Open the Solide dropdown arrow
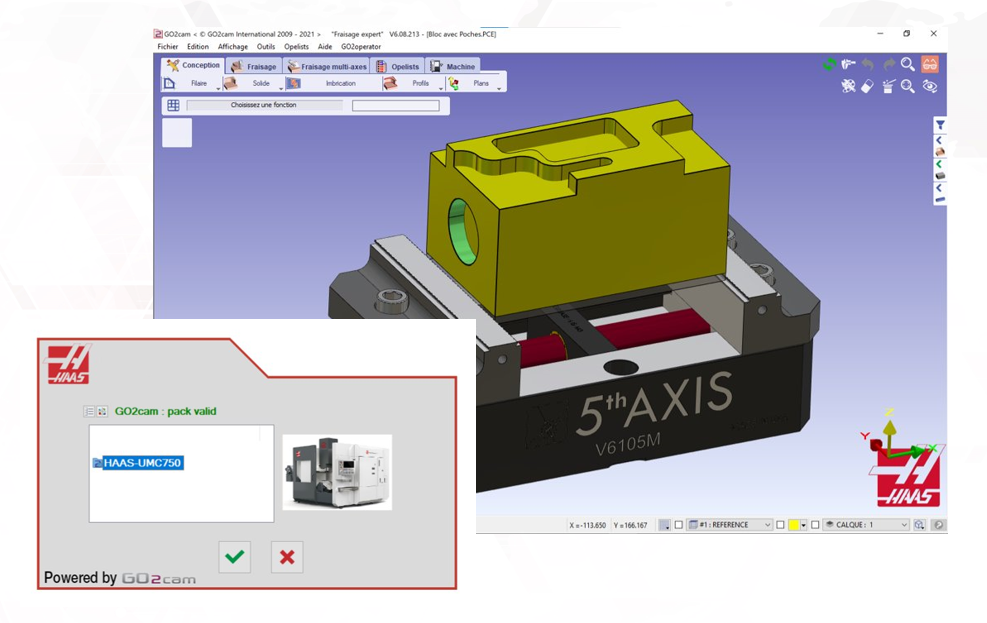This screenshot has width=987, height=623. point(281,88)
